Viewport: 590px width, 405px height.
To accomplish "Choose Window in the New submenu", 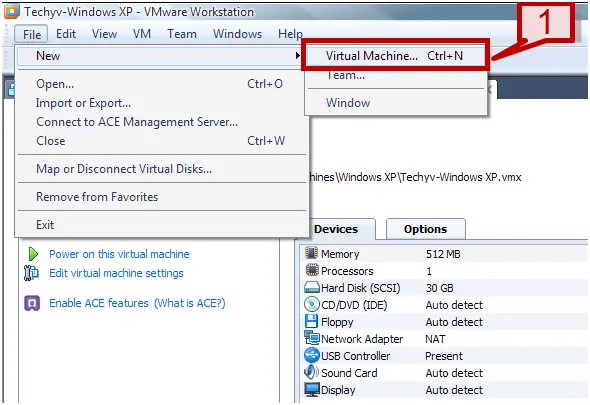I will click(396, 103).
